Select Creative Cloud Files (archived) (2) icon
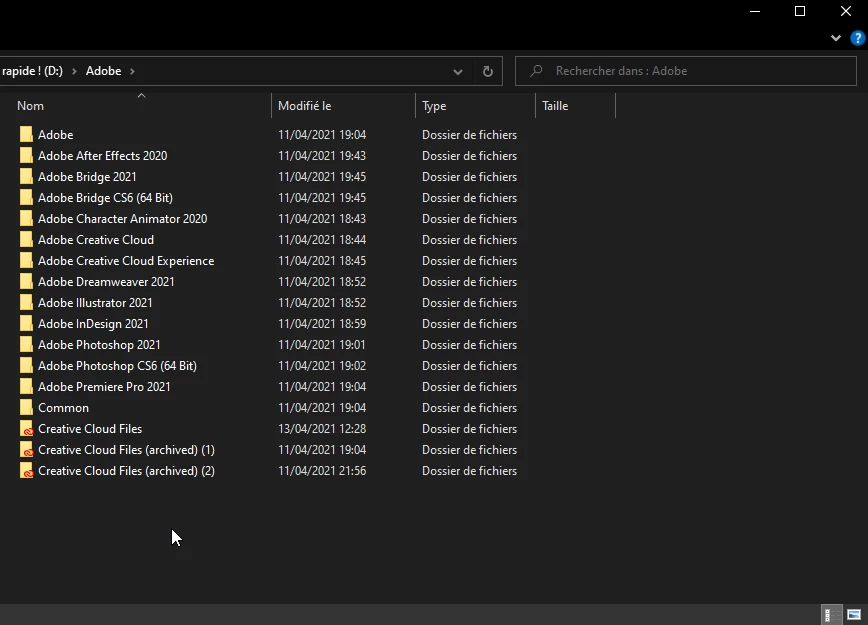 coord(26,471)
